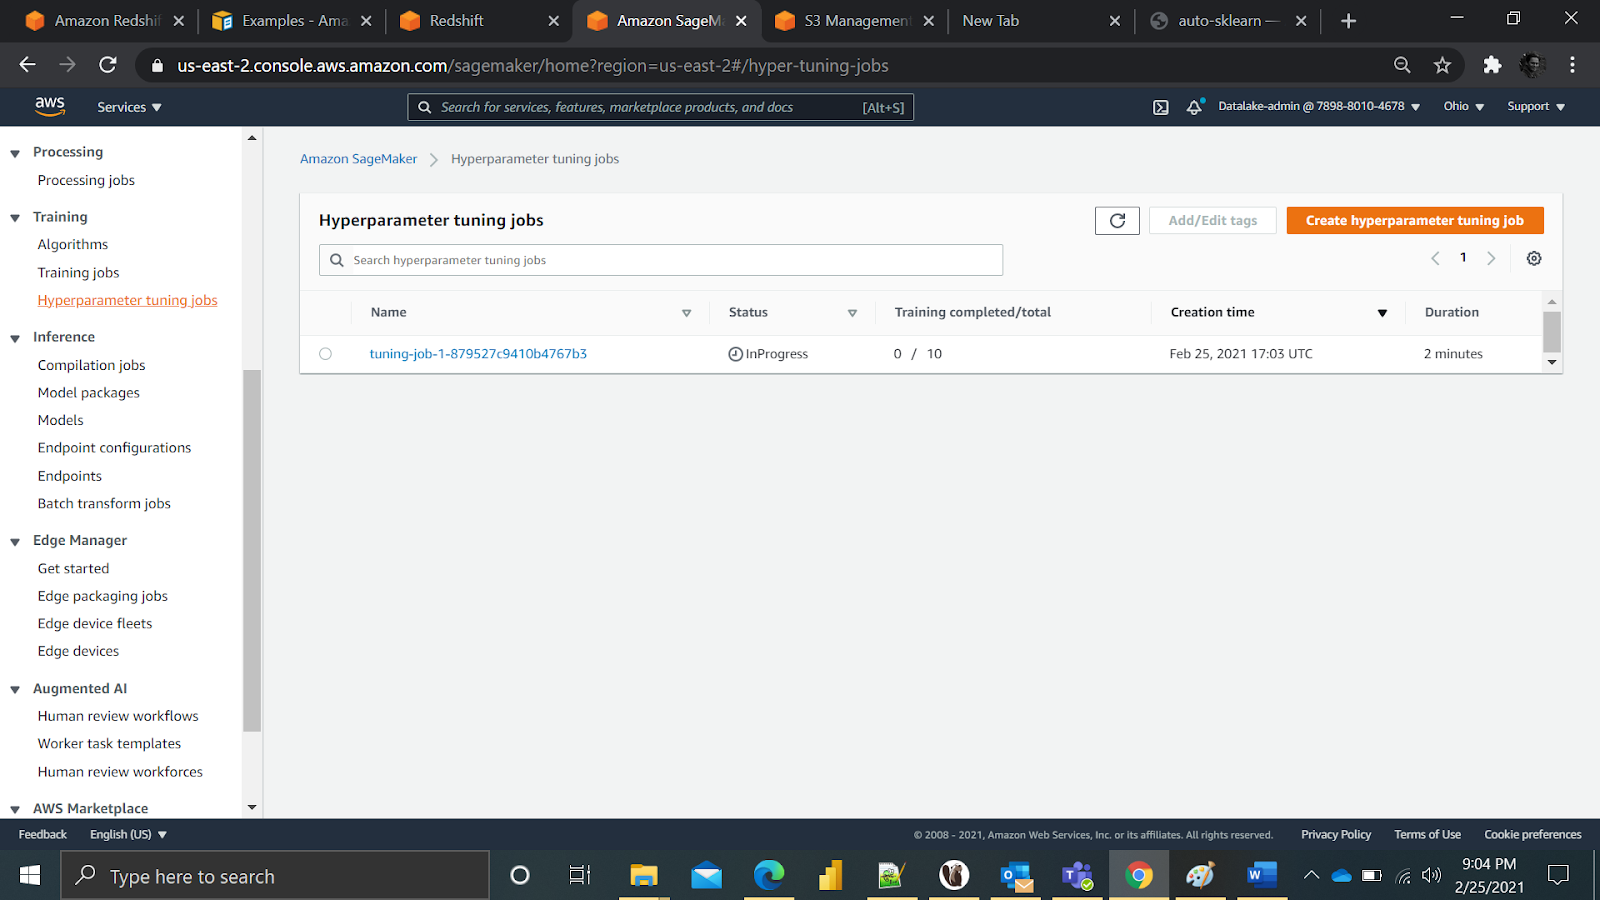Open Training jobs in sidebar
The image size is (1600, 900).
(78, 273)
